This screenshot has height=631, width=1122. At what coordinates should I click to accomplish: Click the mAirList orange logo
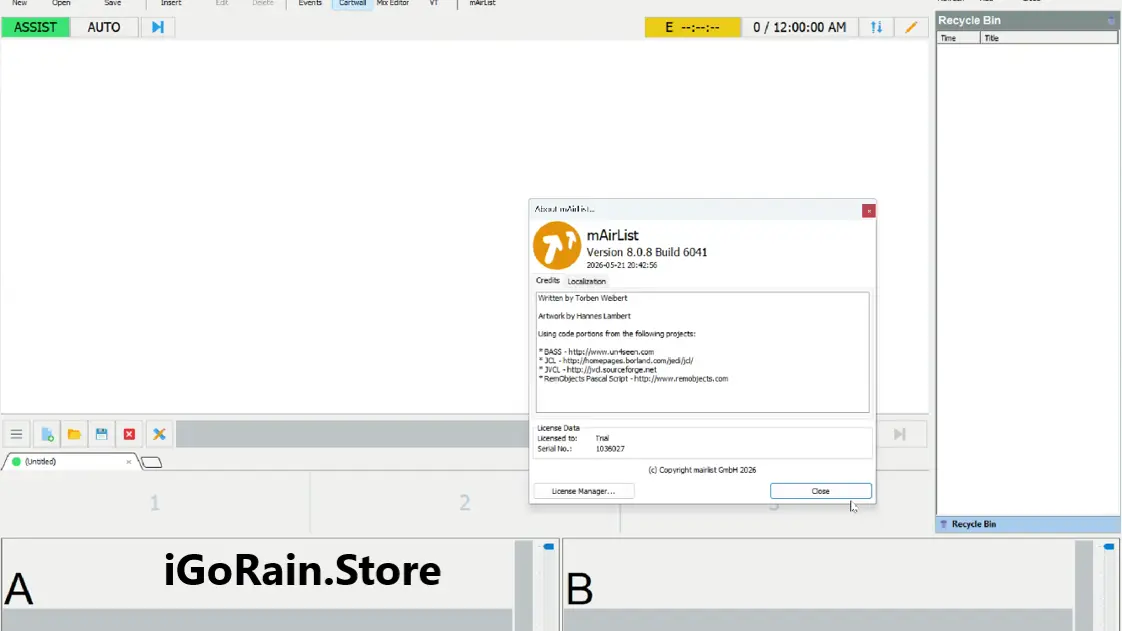click(x=557, y=245)
